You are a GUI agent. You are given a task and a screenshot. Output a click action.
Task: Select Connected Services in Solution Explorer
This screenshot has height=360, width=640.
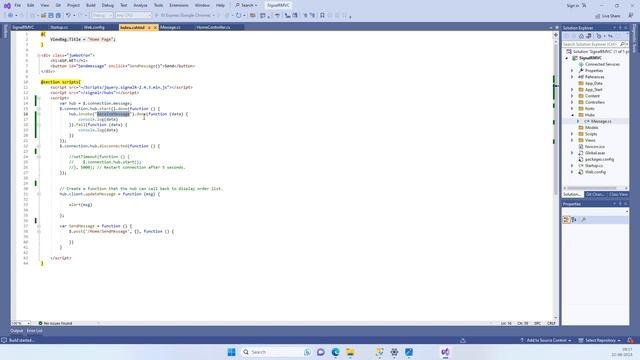point(602,64)
